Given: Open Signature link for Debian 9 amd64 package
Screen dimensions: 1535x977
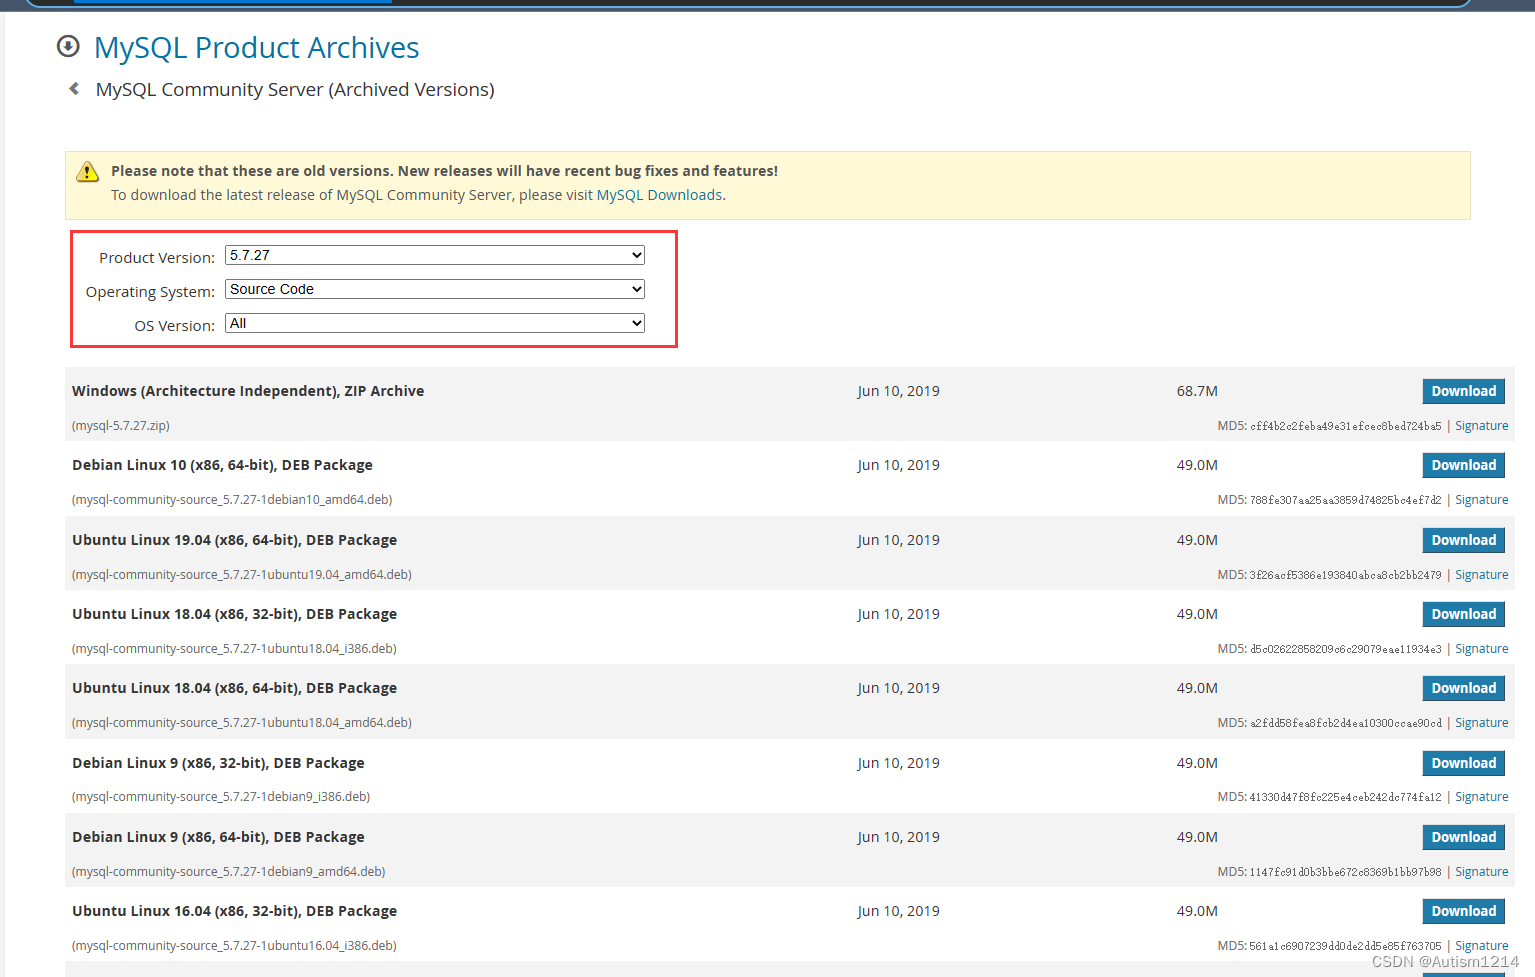Looking at the screenshot, I should click(1481, 872).
